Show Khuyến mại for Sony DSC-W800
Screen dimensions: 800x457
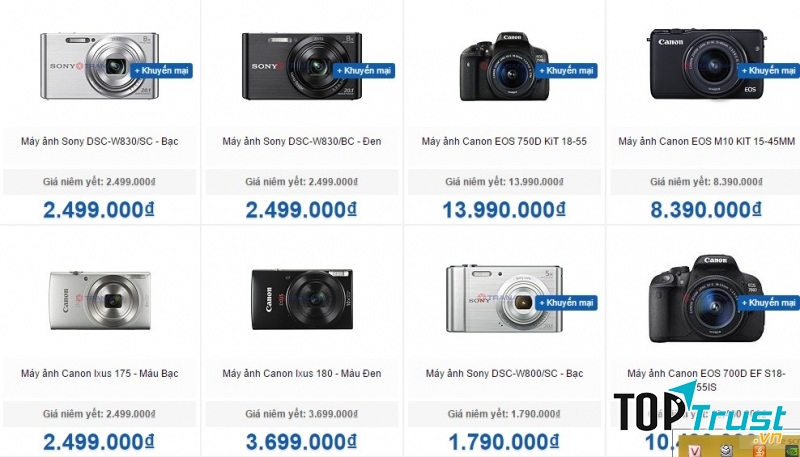click(566, 303)
